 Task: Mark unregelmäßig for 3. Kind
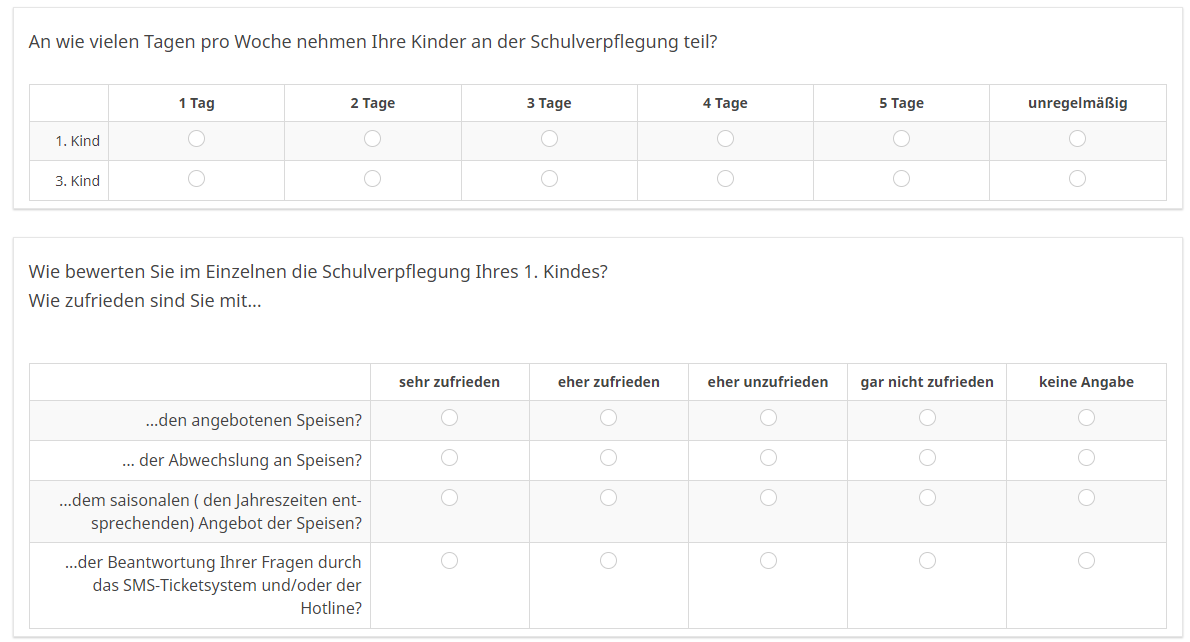[x=1077, y=179]
